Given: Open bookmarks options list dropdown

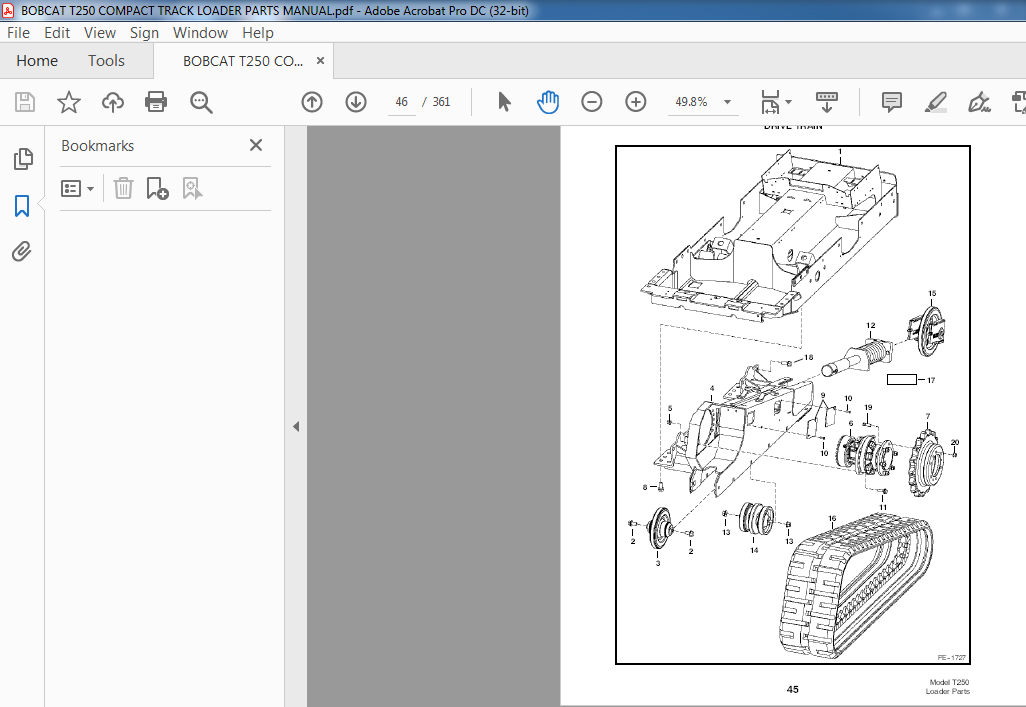Looking at the screenshot, I should coord(77,189).
